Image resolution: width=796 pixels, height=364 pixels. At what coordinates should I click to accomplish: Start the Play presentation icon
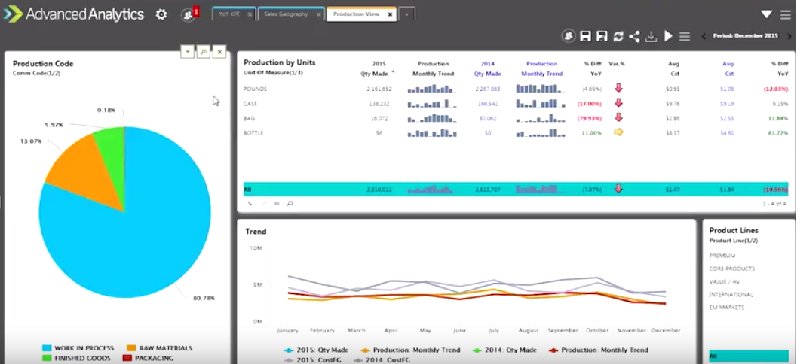(x=668, y=36)
